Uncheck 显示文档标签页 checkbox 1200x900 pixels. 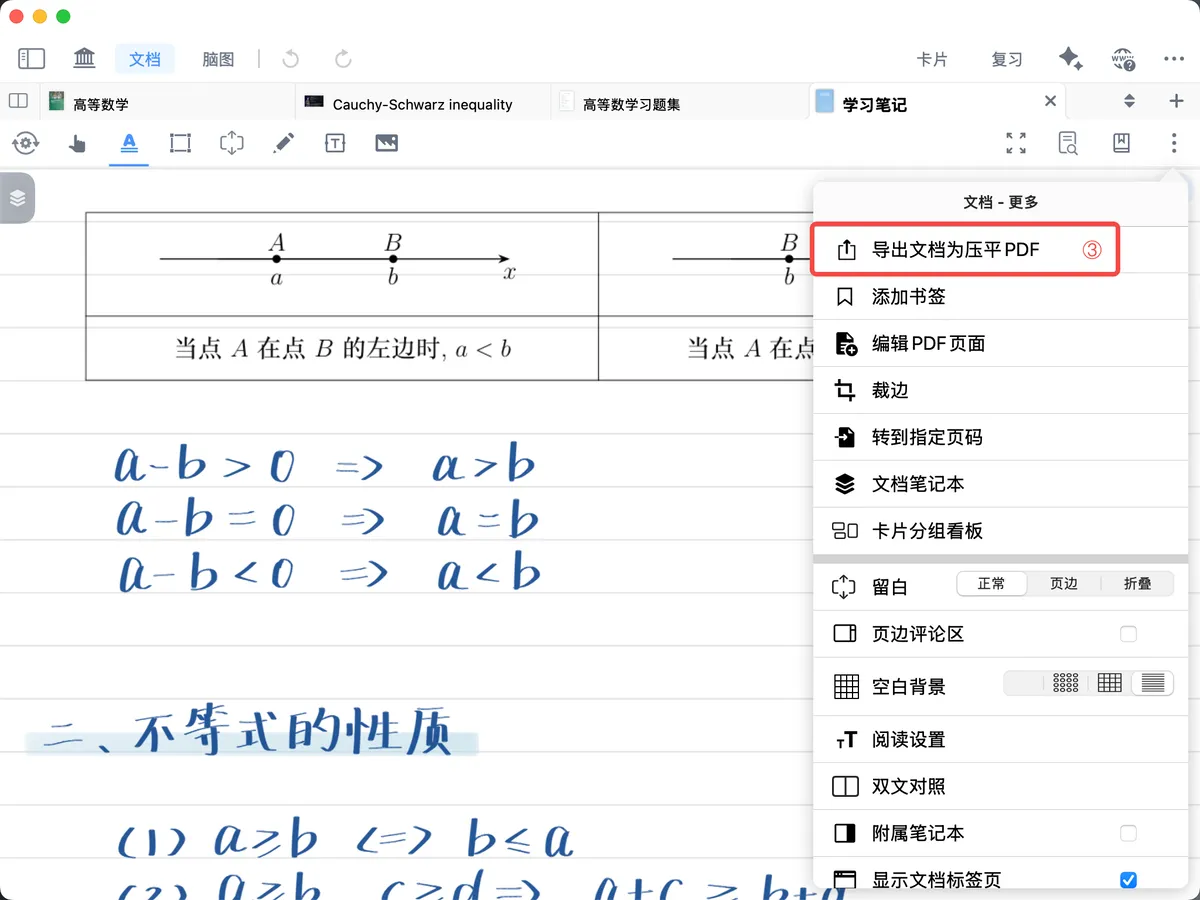pyautogui.click(x=1128, y=880)
